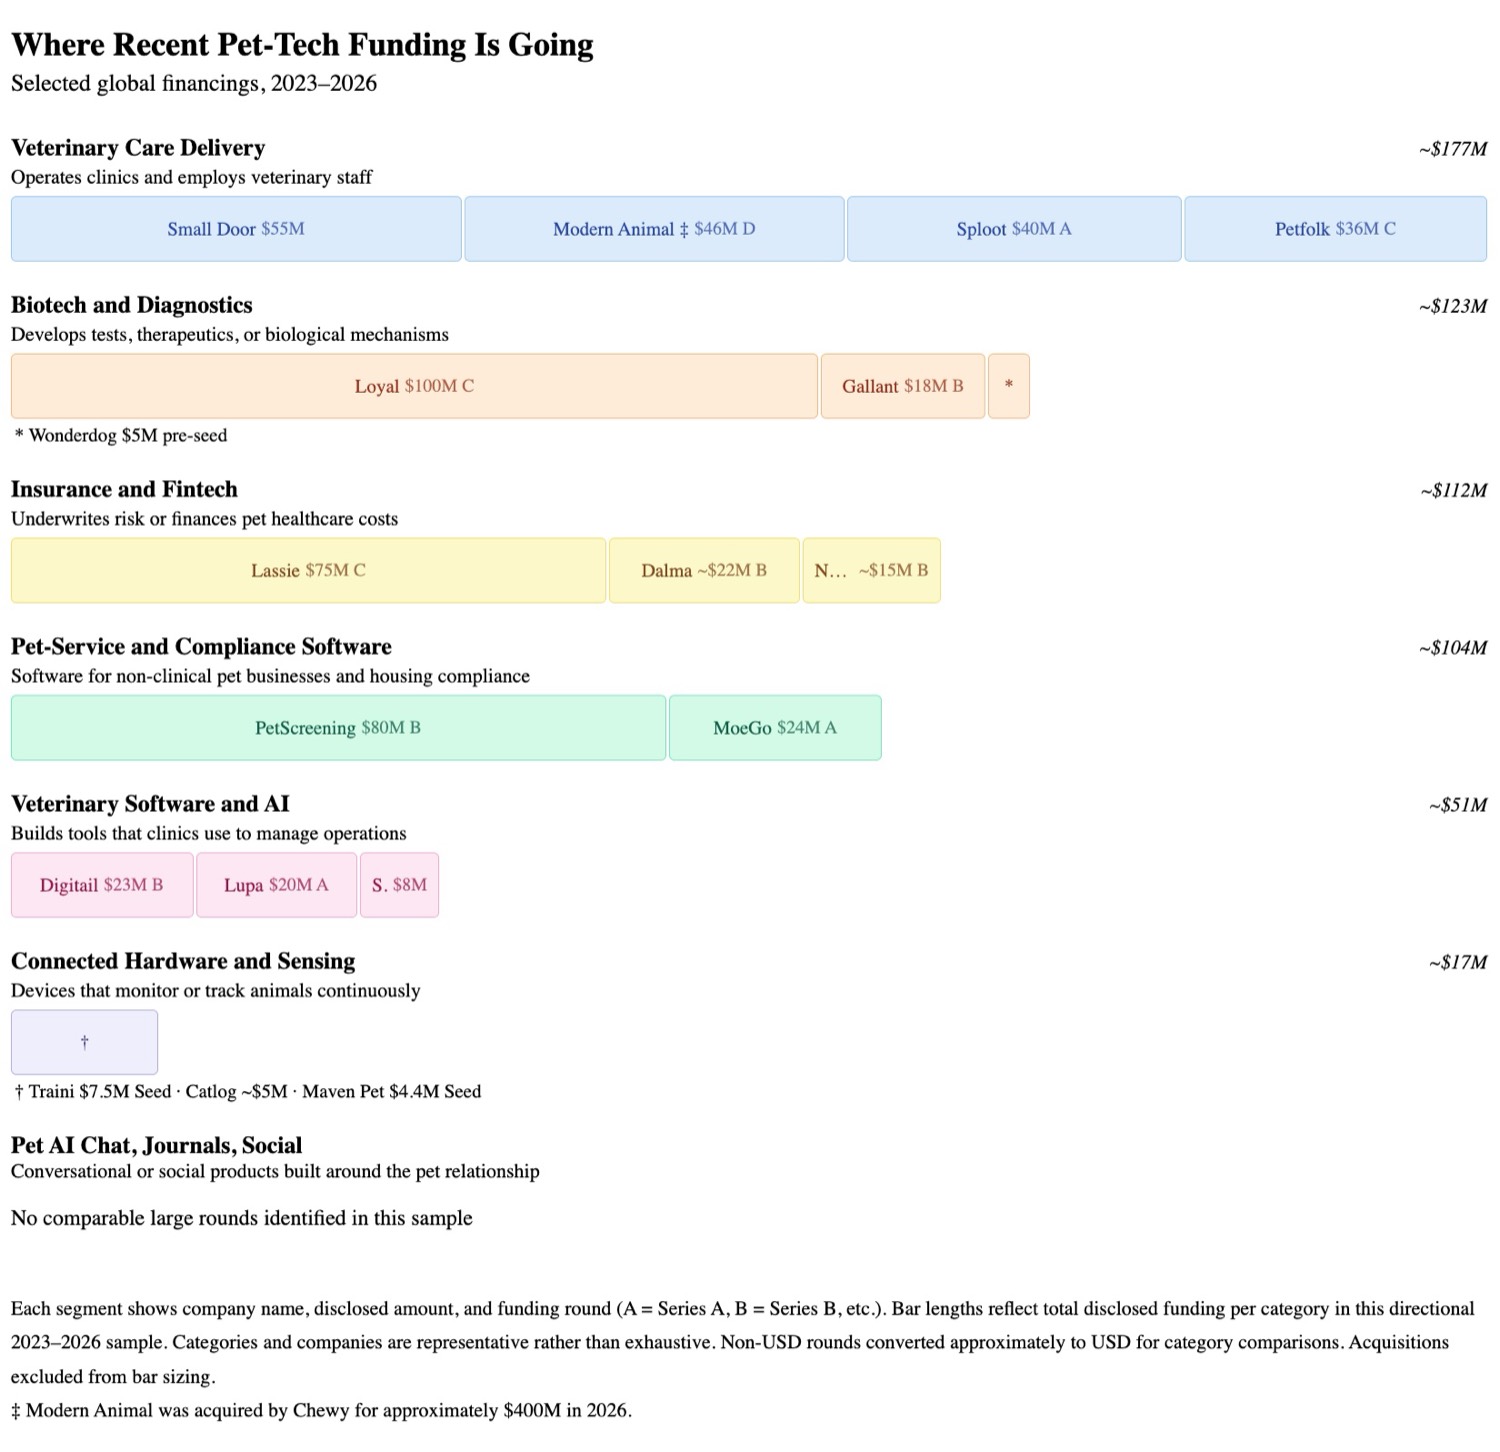Click 'Builds tools that clinics use' description
The width and height of the screenshot is (1500, 1452).
tap(209, 833)
